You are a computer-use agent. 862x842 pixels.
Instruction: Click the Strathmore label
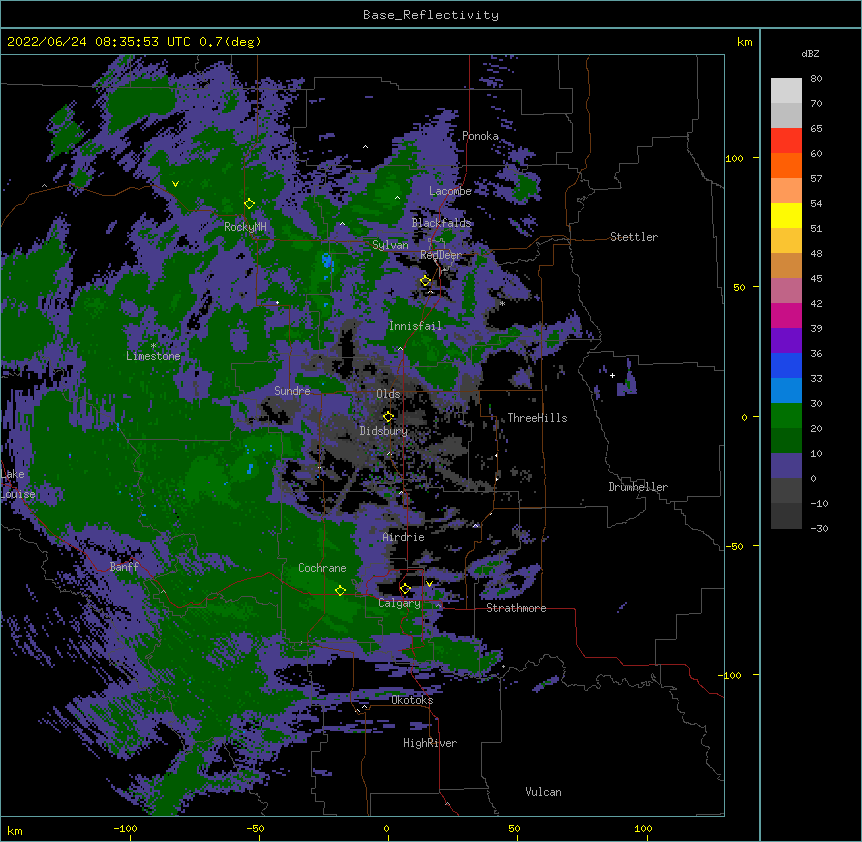point(516,608)
